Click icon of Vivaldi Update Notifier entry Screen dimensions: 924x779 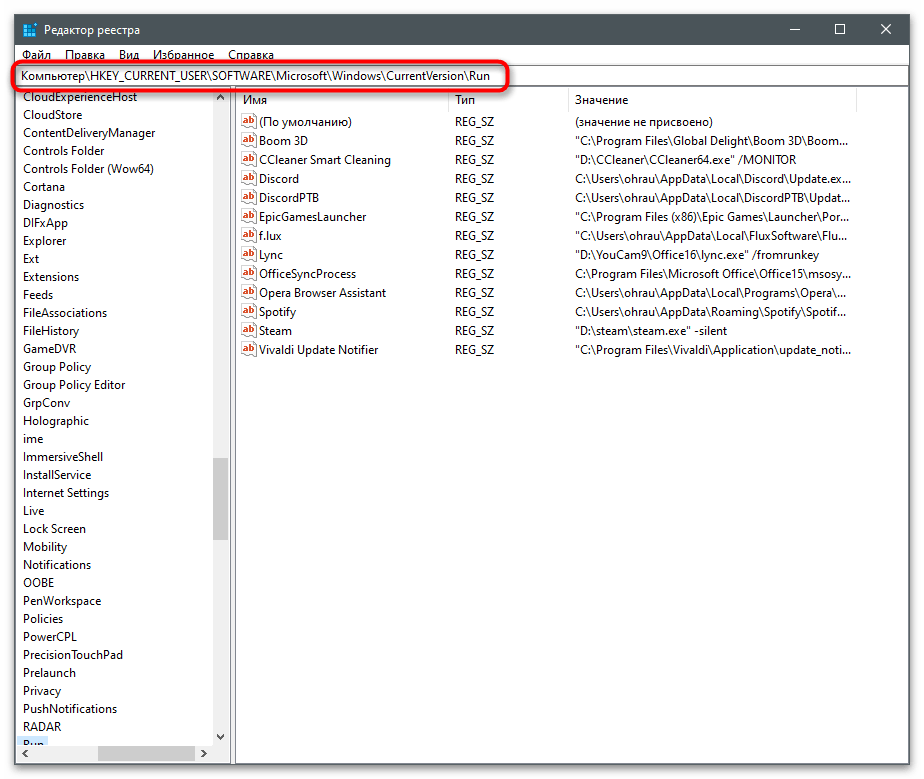[250, 350]
